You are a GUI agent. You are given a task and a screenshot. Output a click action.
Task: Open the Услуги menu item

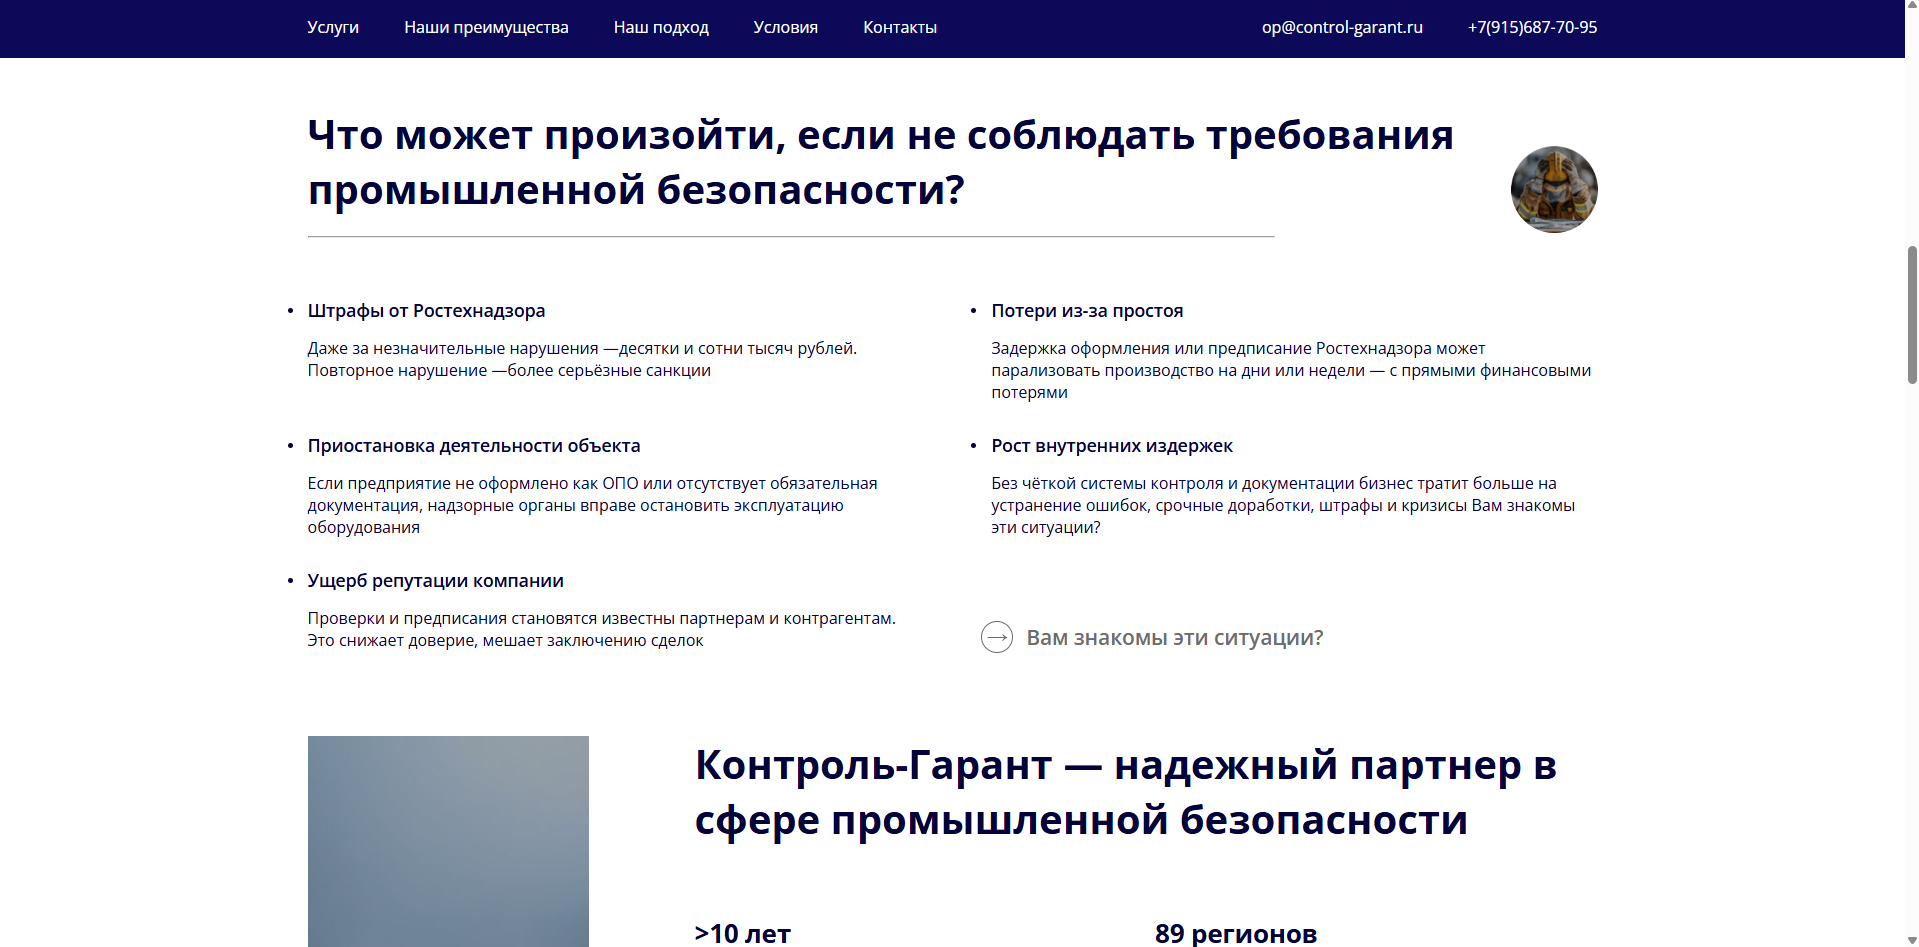click(x=333, y=28)
